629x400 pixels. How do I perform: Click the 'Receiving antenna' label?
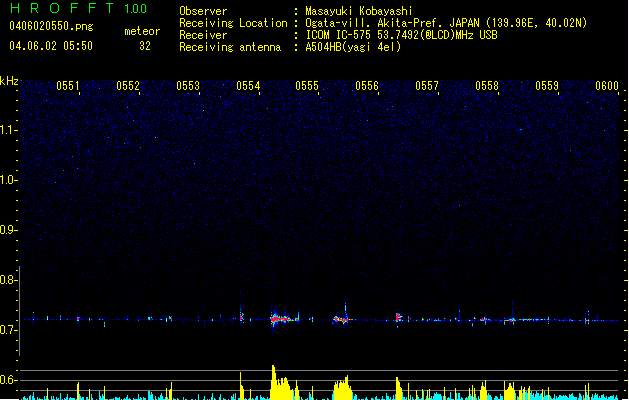click(x=230, y=47)
